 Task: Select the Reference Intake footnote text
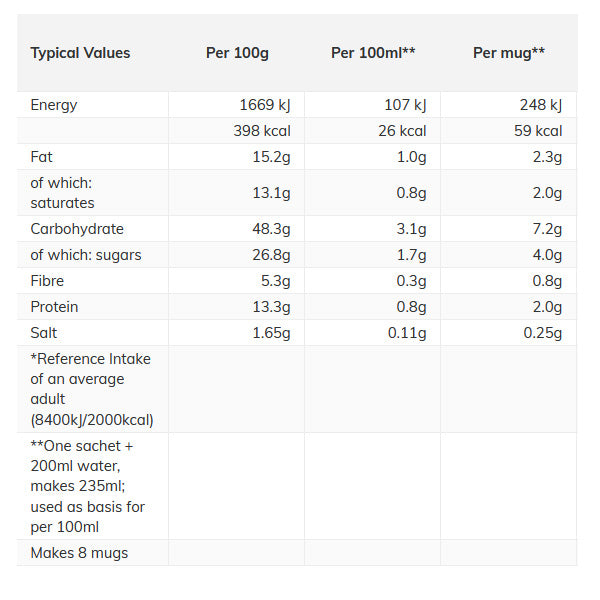(91, 389)
